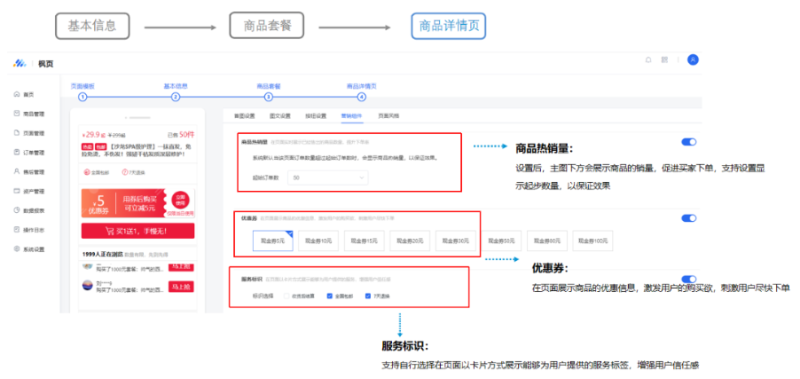Viewport: 800px width, 379px height.
Task: Click the 已售 50件 sales text
Action: (x=181, y=135)
